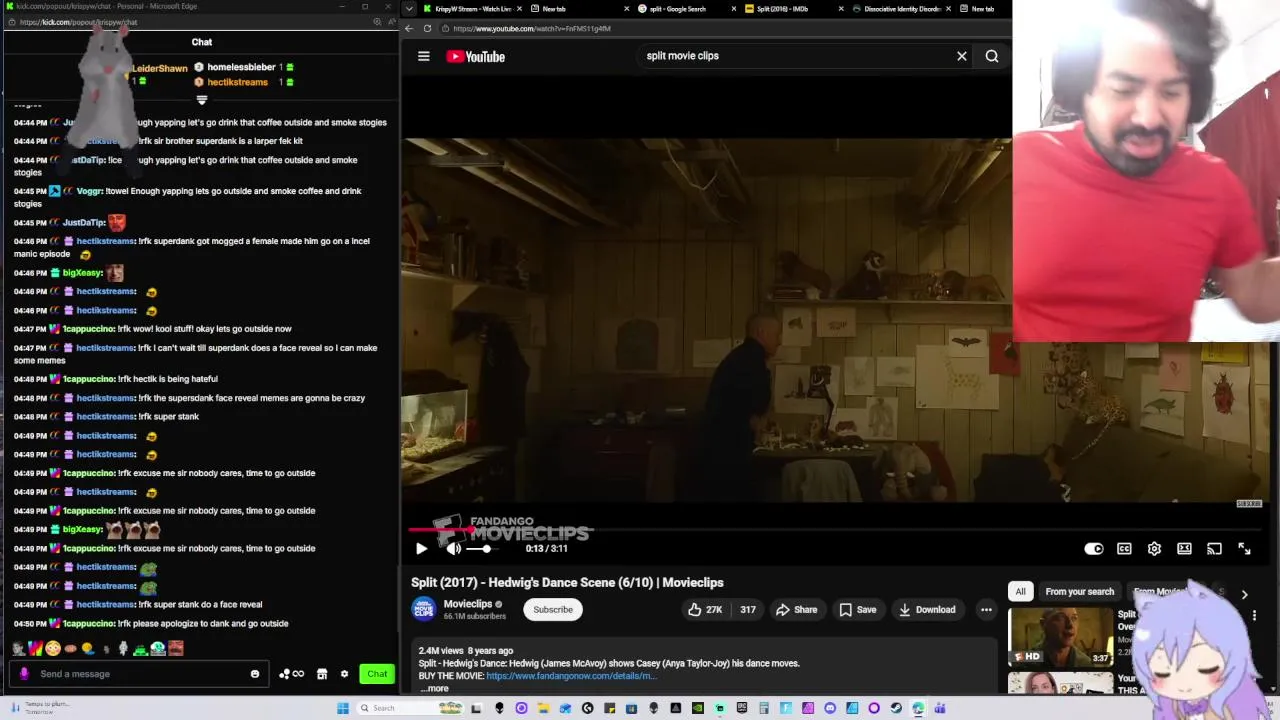Viewport: 1280px width, 720px height.
Task: Open Kick chat shop icon
Action: coord(322,674)
